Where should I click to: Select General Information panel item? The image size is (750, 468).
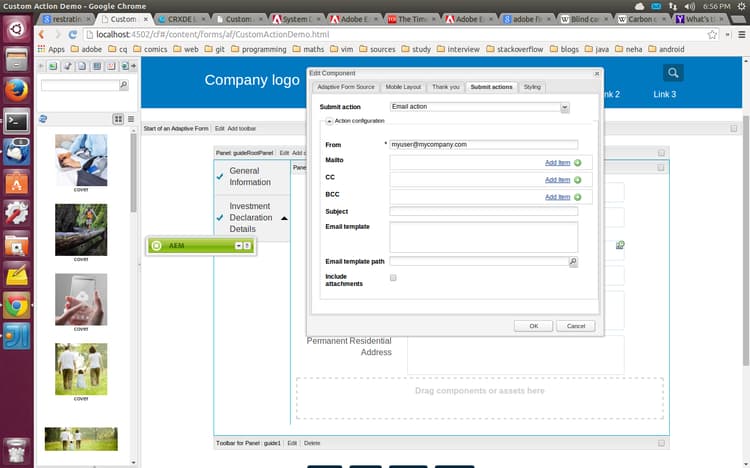tap(250, 177)
